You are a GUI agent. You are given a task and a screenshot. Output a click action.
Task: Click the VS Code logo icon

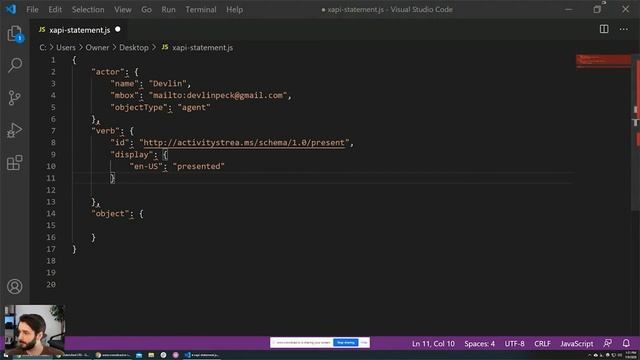pos(11,9)
